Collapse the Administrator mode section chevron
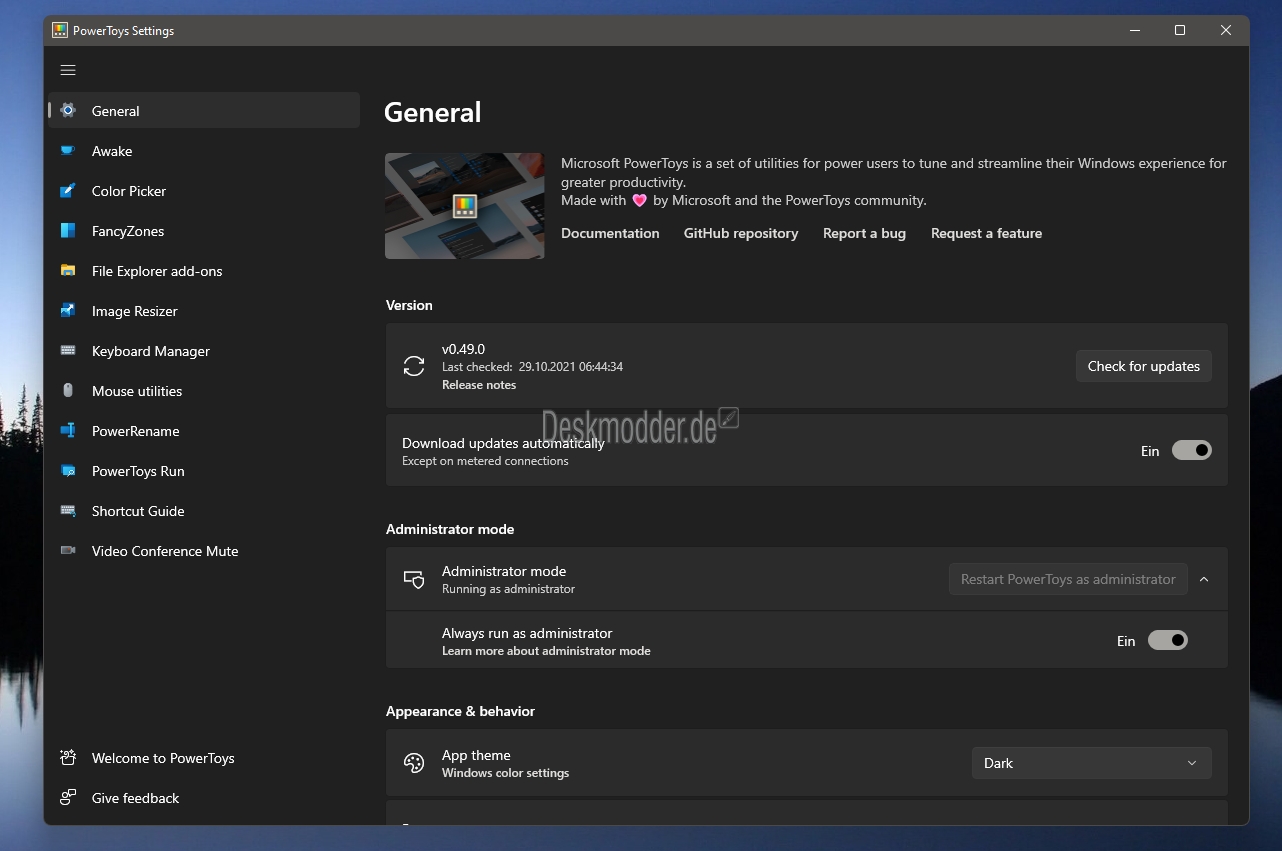Screen dimensions: 1282x851 pyautogui.click(x=1204, y=580)
